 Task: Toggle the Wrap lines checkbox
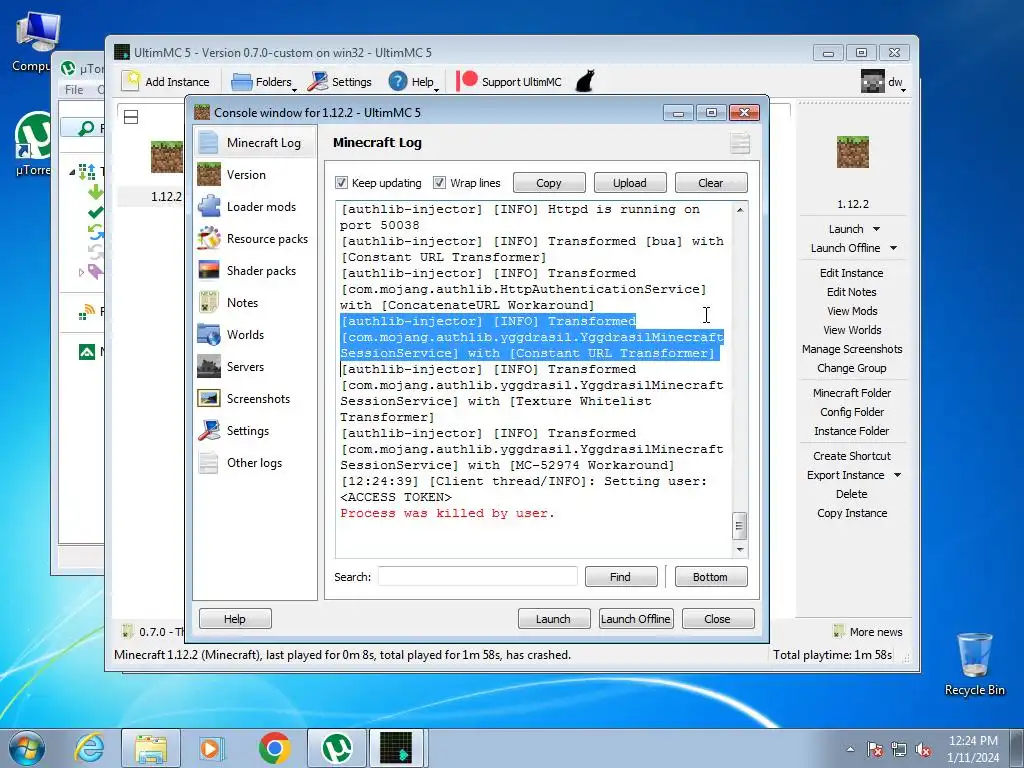[x=440, y=182]
